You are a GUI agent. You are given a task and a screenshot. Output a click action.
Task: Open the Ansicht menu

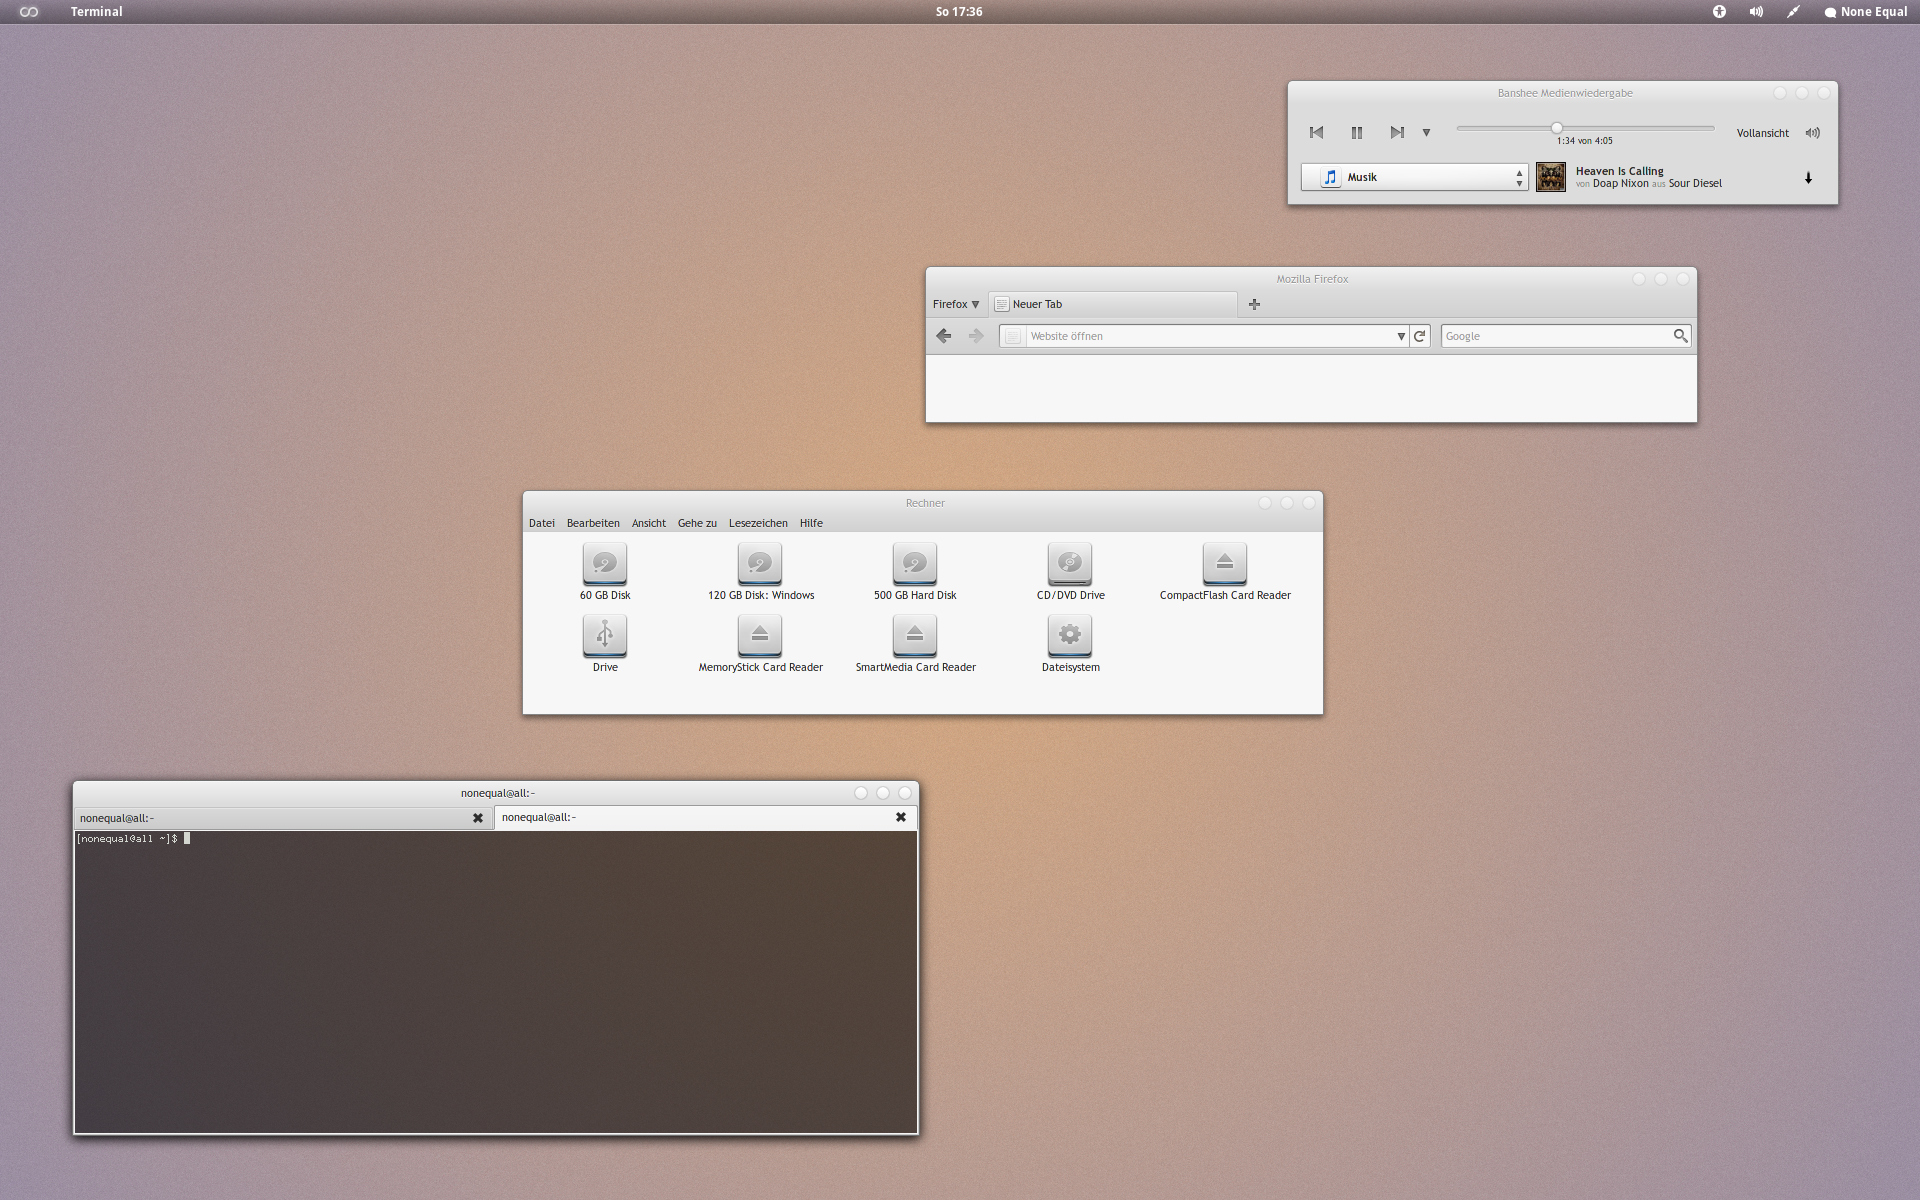(x=648, y=523)
